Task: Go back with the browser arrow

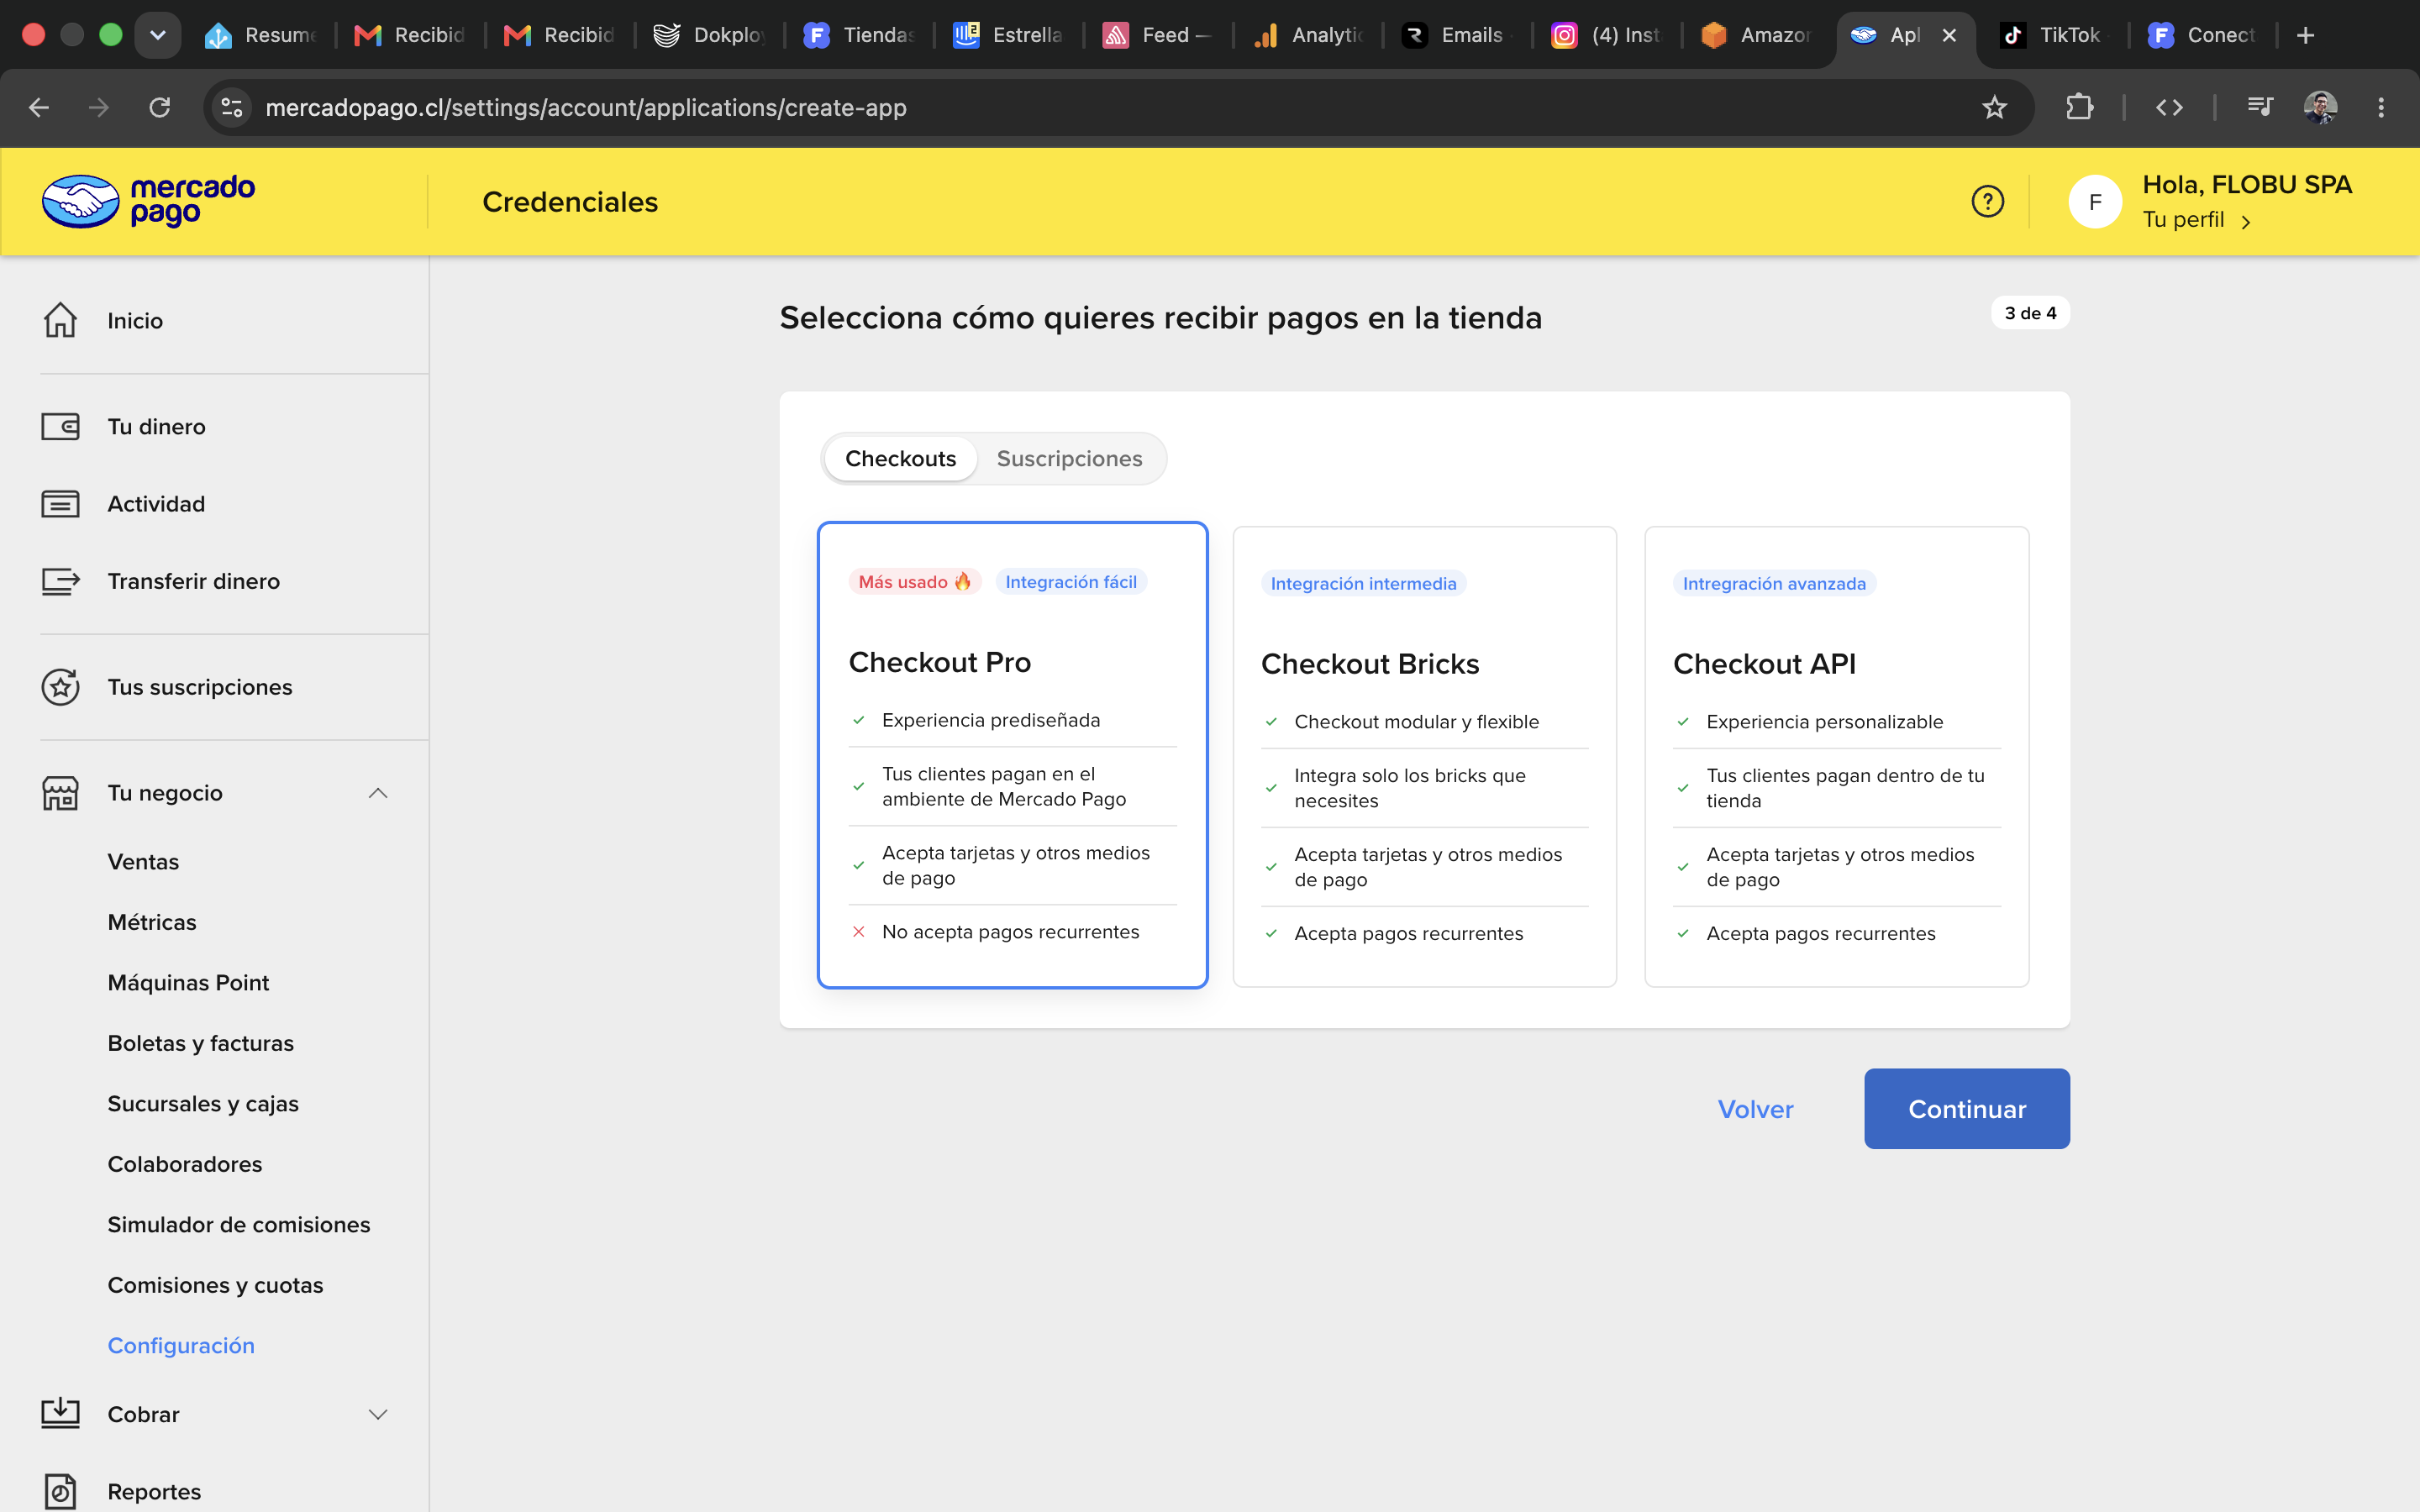Action: tap(39, 107)
